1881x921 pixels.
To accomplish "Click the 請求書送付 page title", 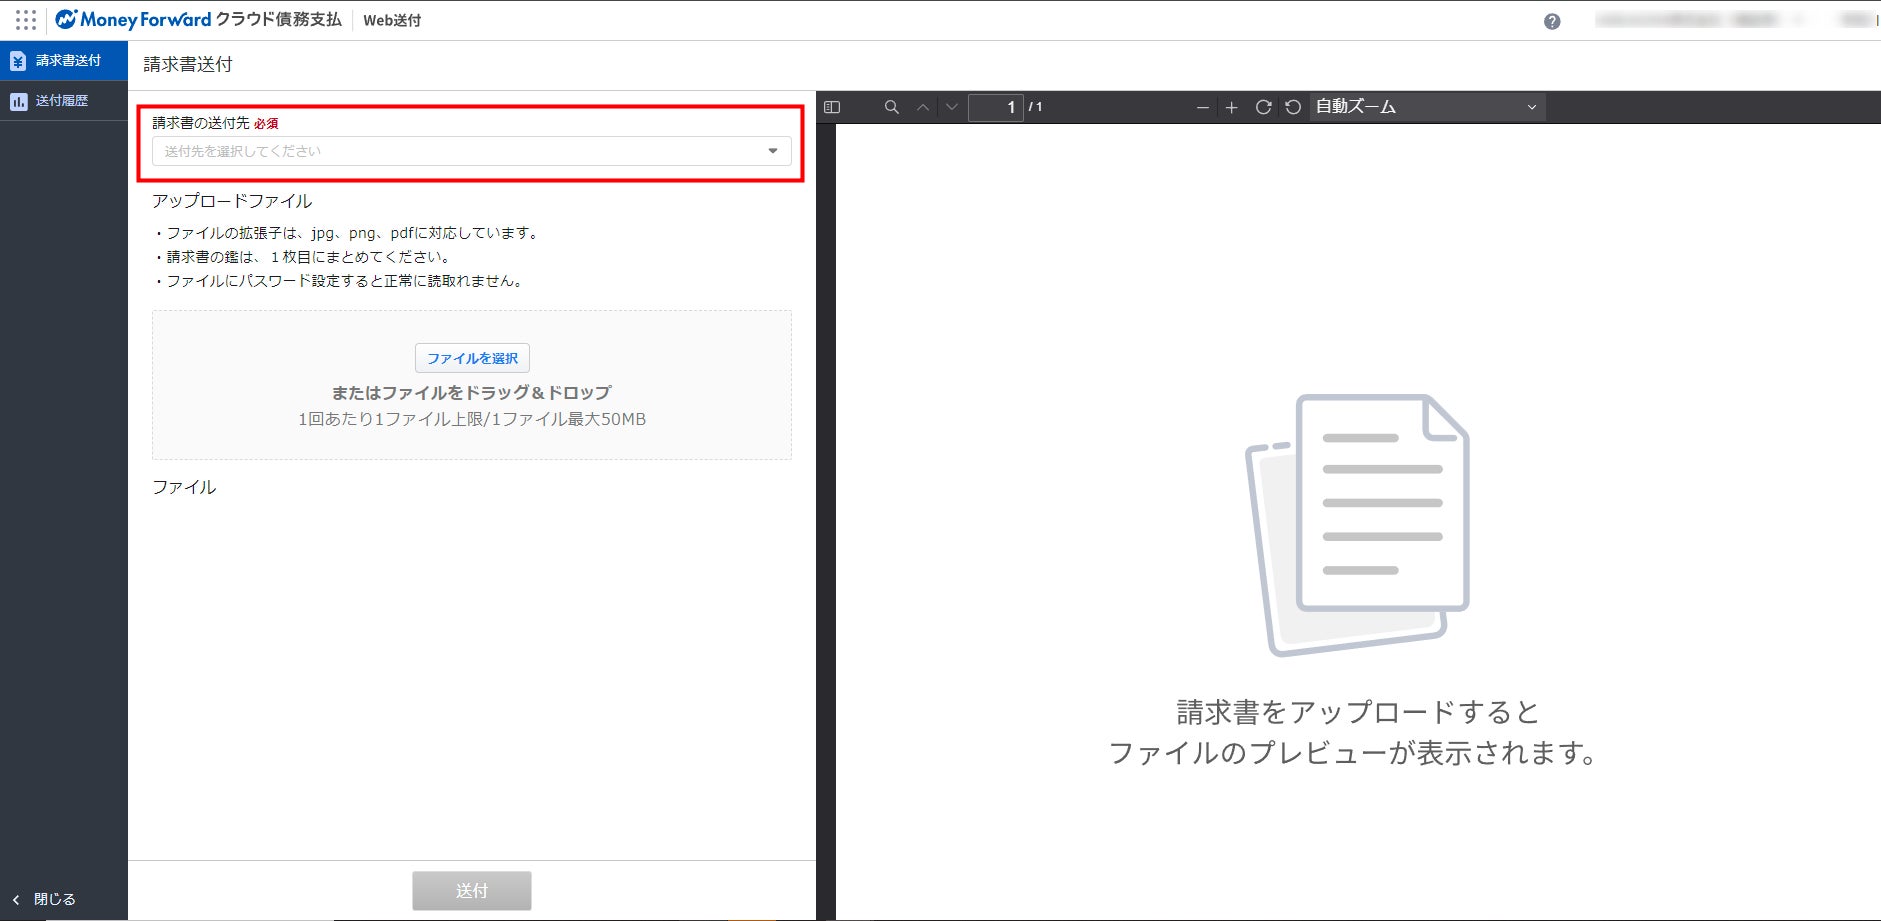I will click(188, 64).
